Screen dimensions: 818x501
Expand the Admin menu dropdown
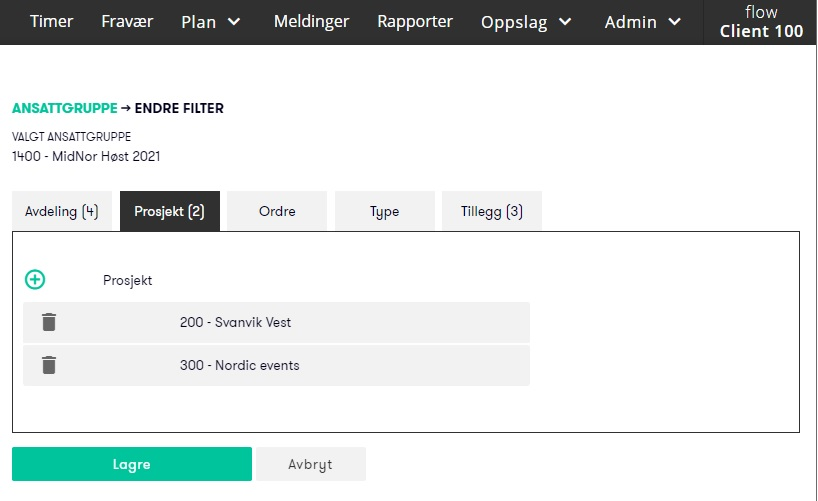(643, 22)
